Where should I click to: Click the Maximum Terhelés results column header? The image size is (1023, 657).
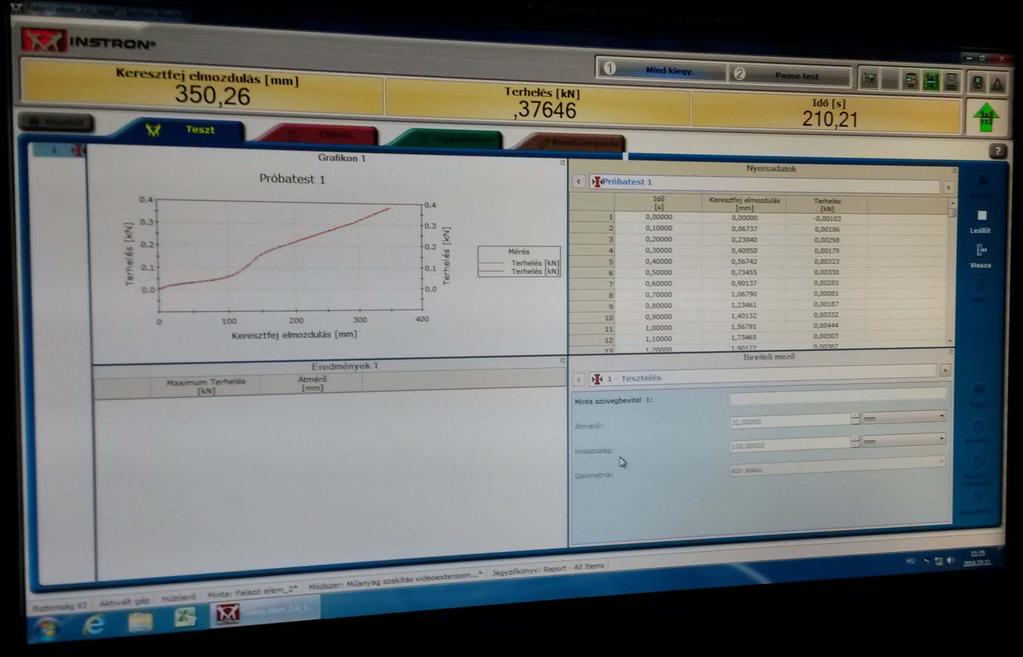pyautogui.click(x=206, y=386)
